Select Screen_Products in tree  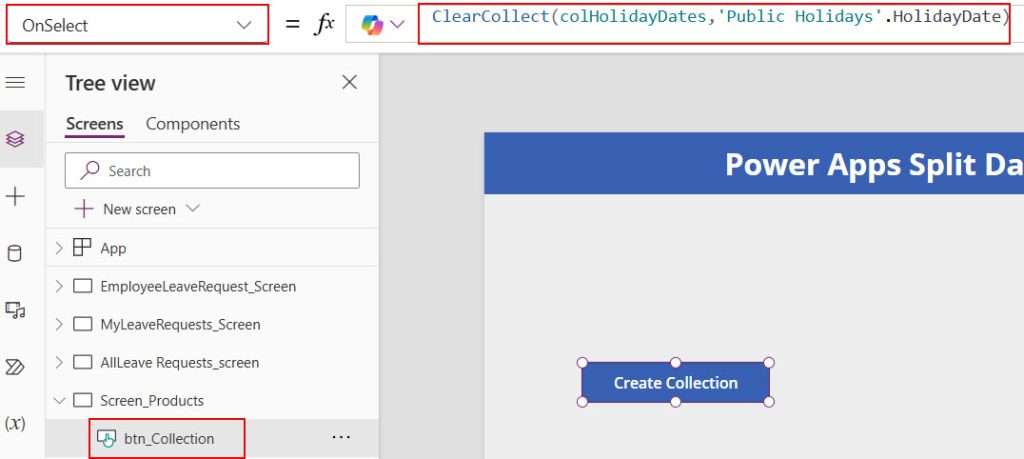pyautogui.click(x=152, y=400)
